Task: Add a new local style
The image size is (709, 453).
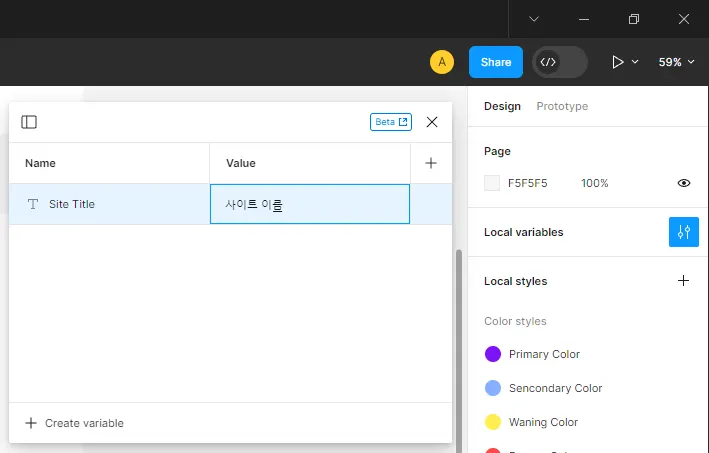Action: point(684,281)
